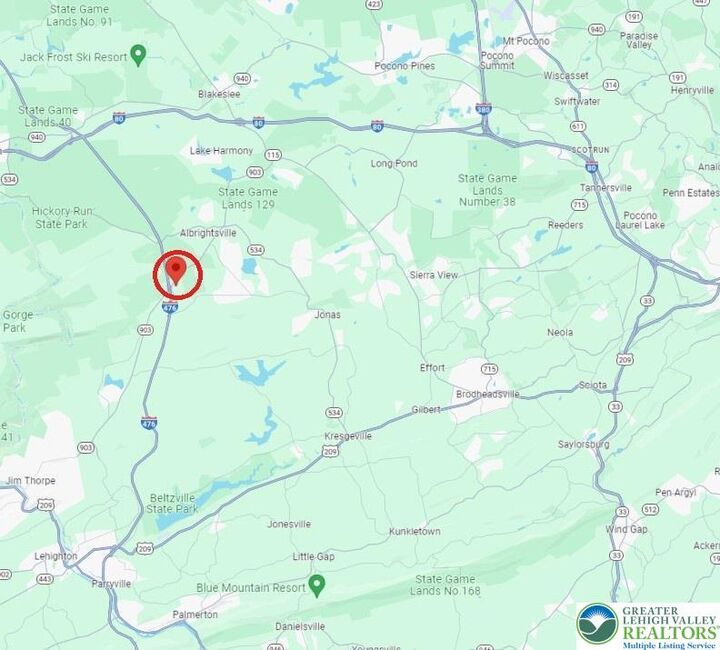Viewport: 720px width, 650px height.
Task: Click the red location pin marker
Action: [176, 271]
